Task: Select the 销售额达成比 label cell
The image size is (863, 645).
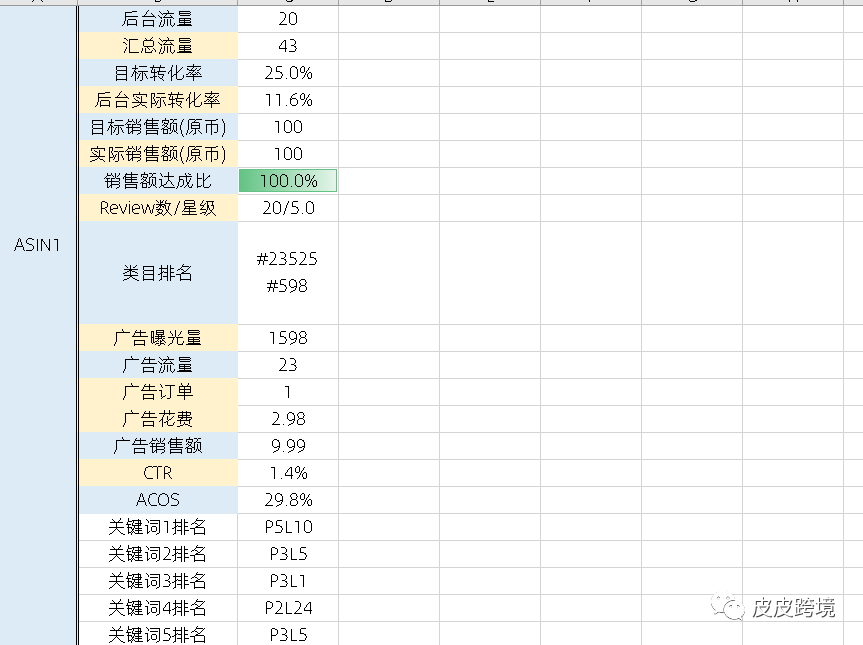Action: click(157, 180)
